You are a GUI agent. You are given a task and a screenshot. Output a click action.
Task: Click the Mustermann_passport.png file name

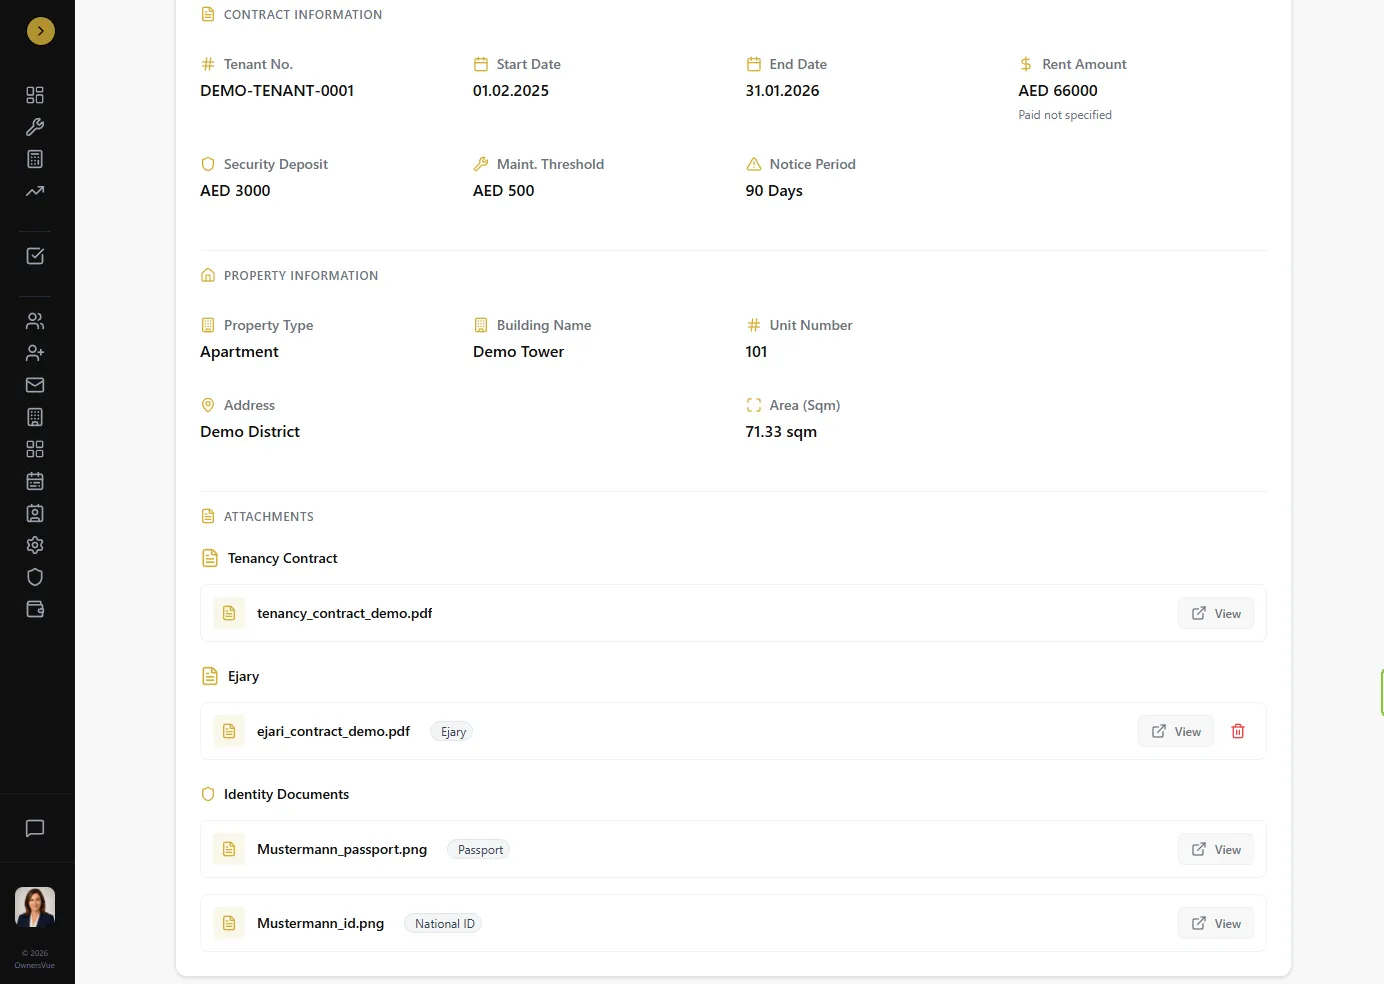[342, 849]
